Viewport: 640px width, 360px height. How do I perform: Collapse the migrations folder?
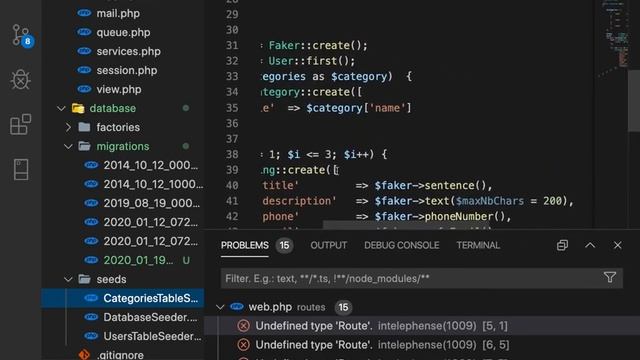click(x=68, y=146)
